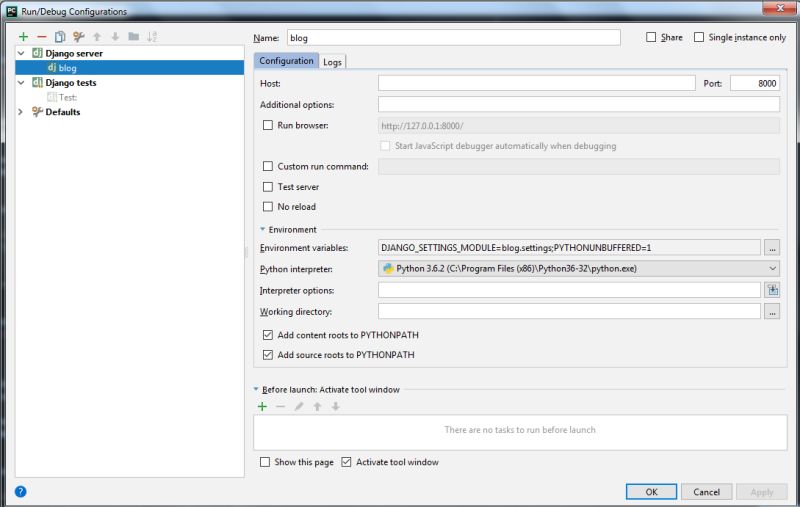The width and height of the screenshot is (800, 507).
Task: Move the configuration up in the left toolbar
Action: 97,37
